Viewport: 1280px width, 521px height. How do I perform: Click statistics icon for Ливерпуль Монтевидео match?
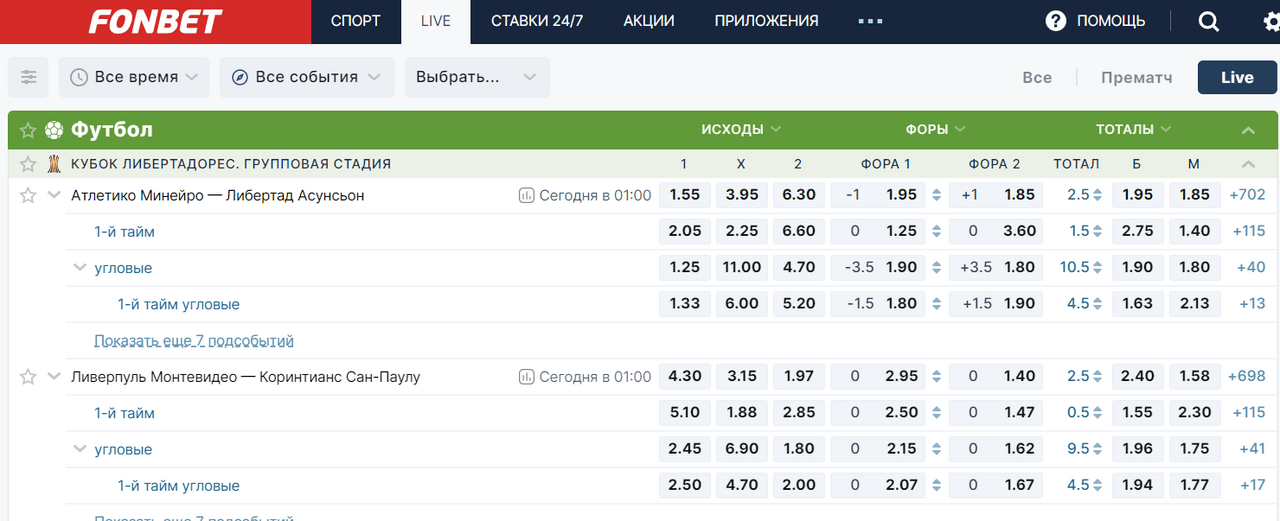(527, 377)
